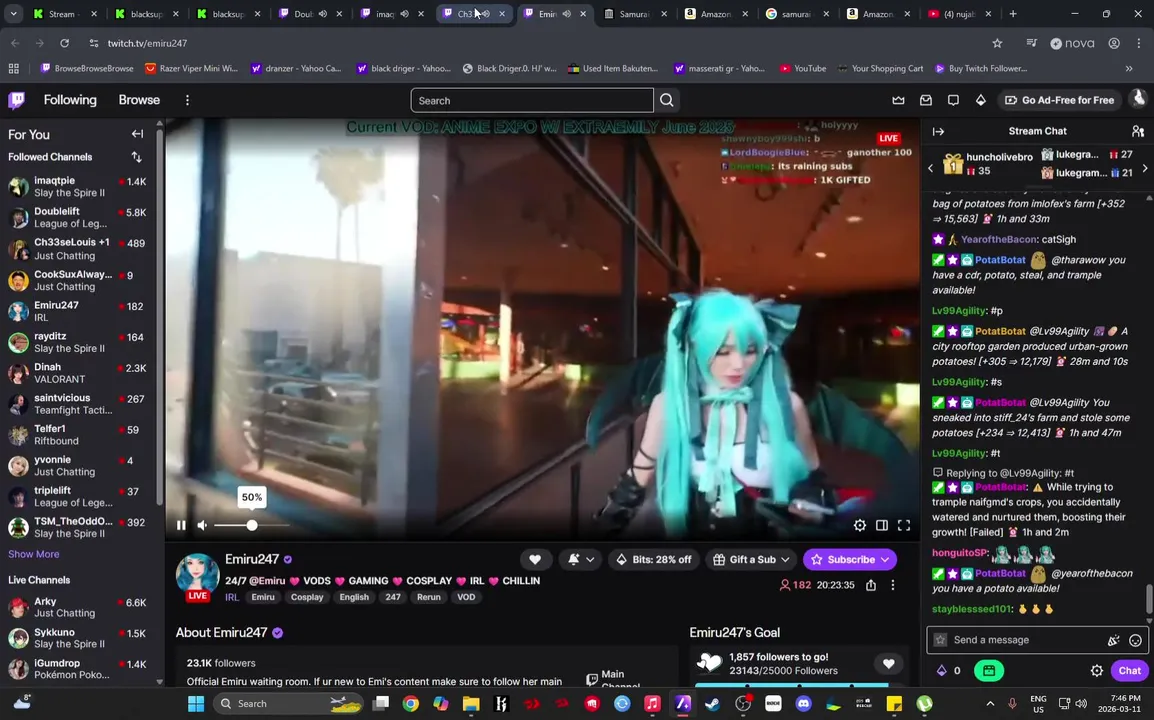Open new browser tab
The height and width of the screenshot is (720, 1154).
tap(1013, 13)
